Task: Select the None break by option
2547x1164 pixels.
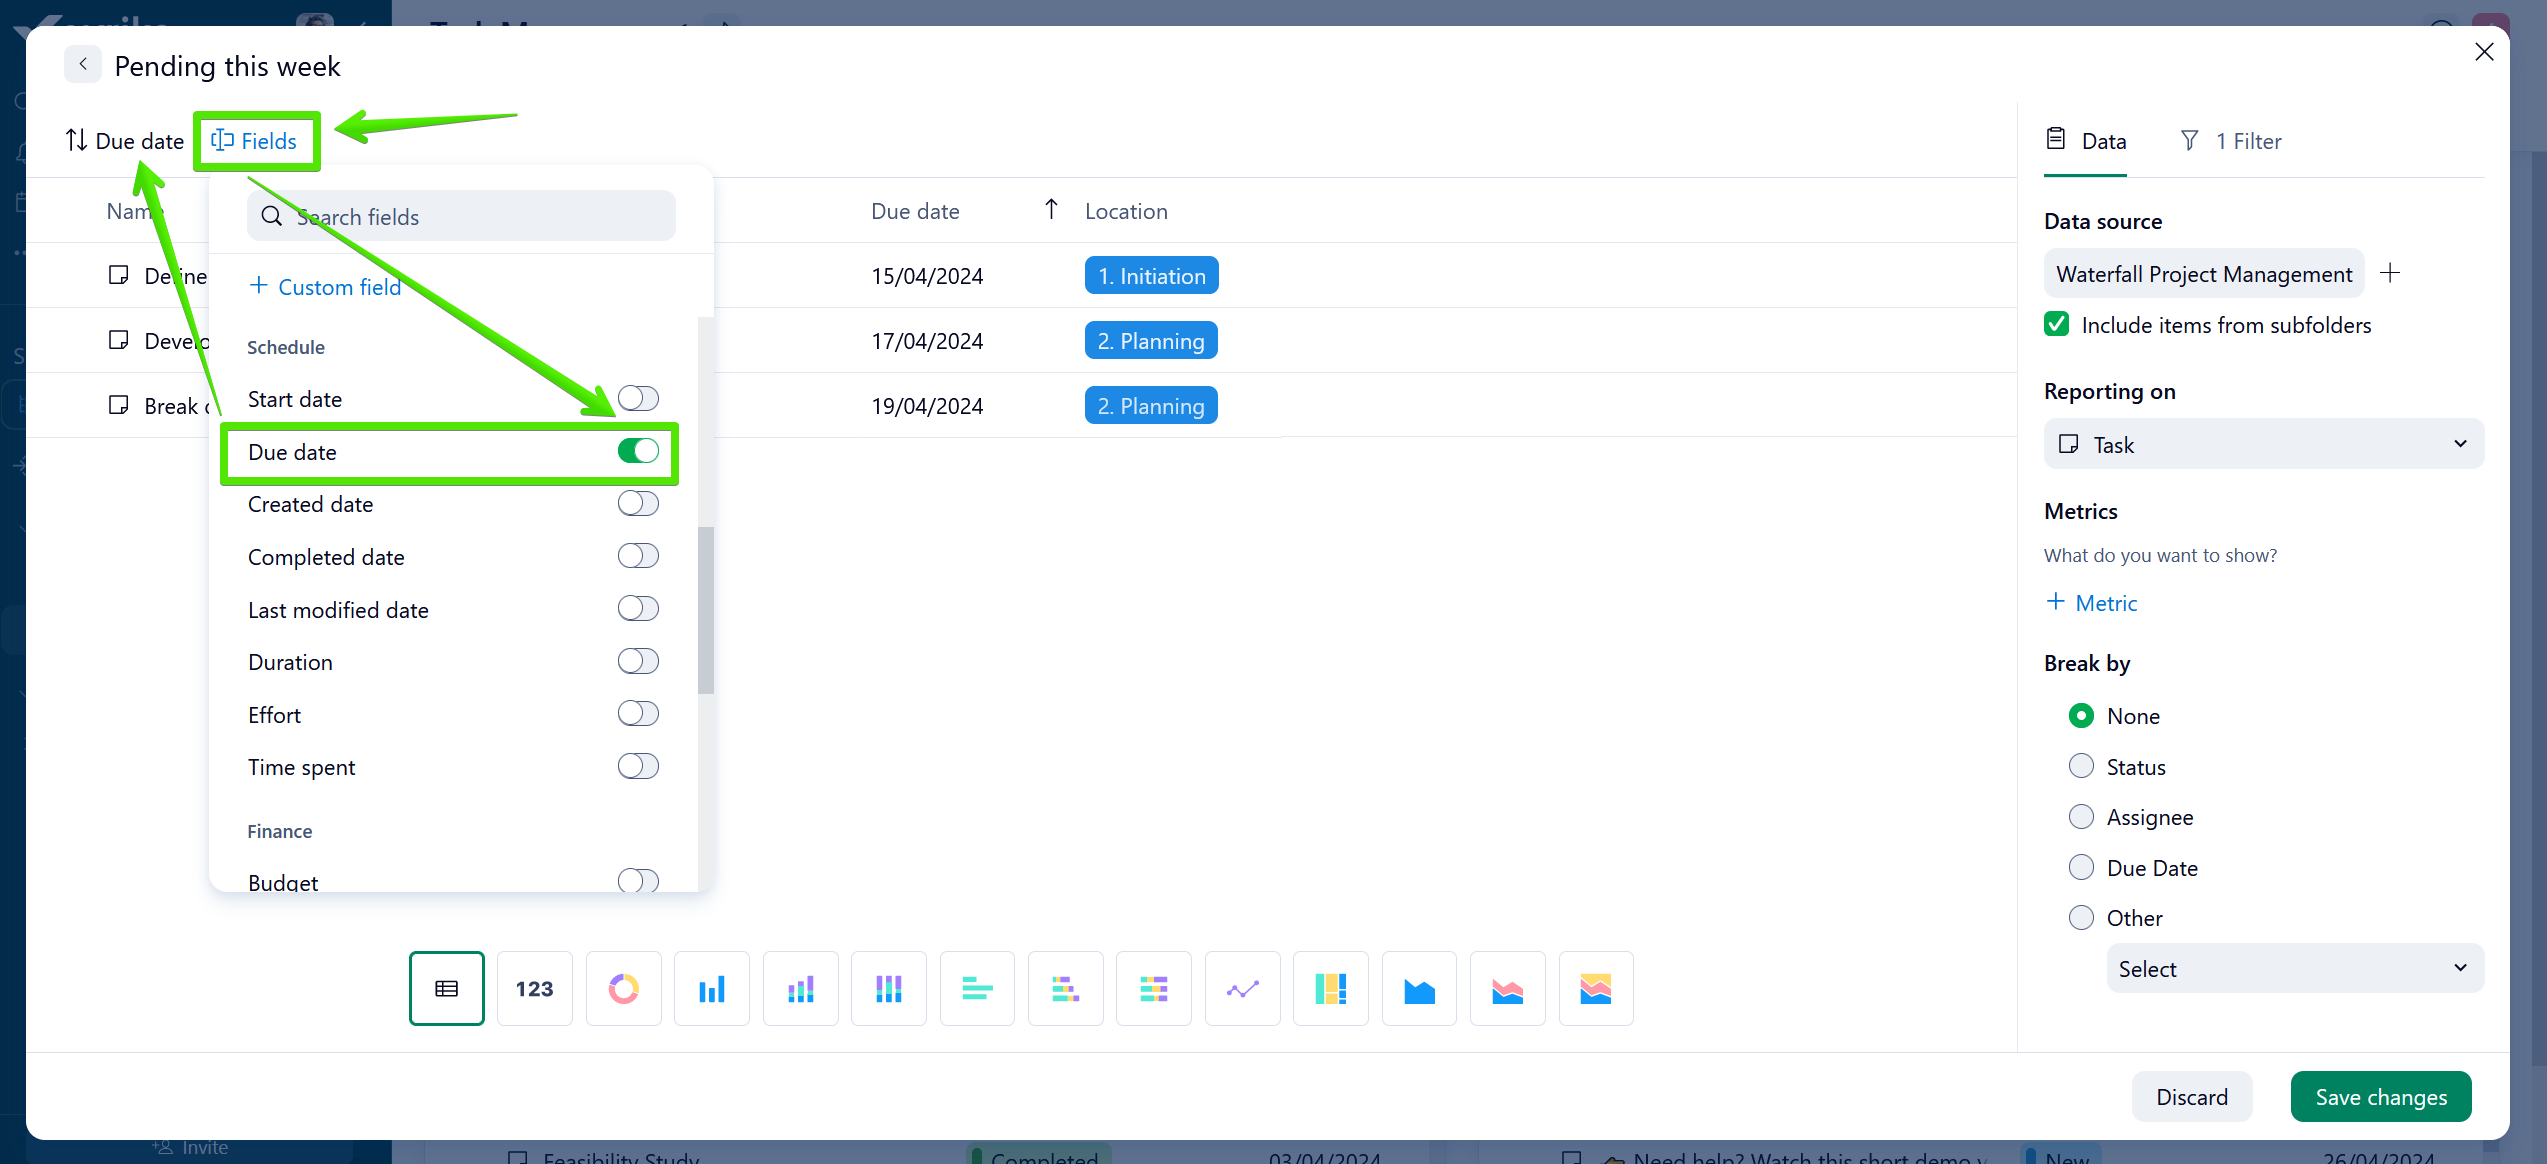Action: point(2081,715)
